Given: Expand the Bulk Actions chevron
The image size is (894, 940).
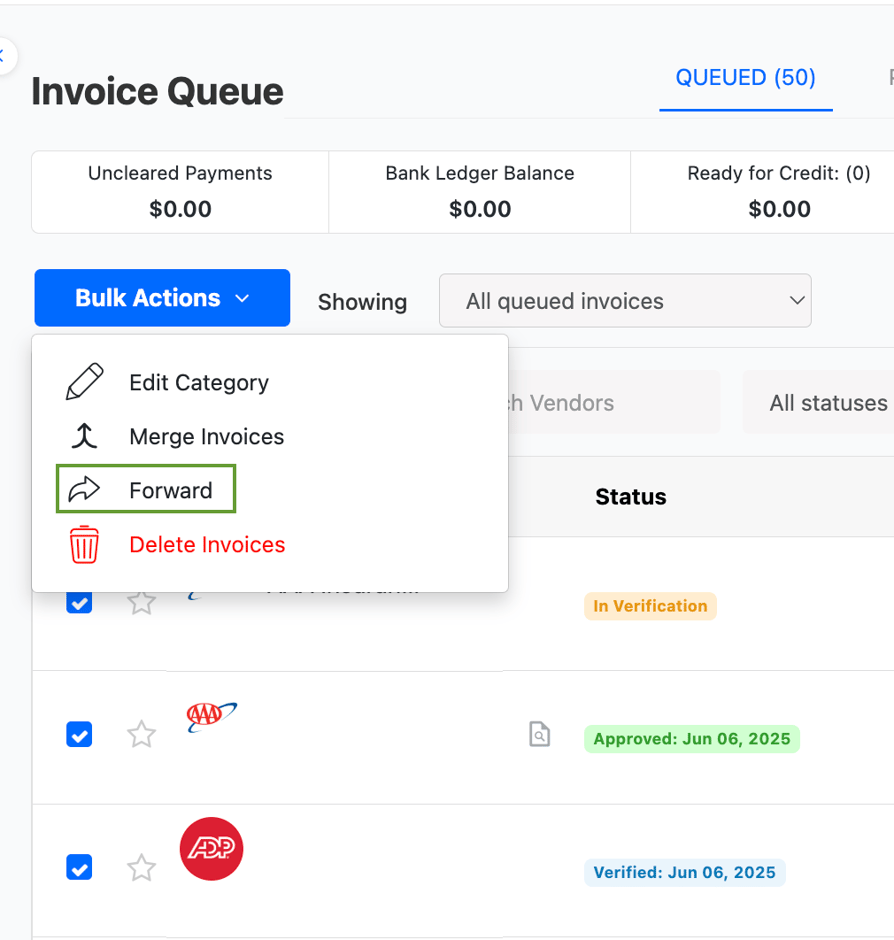Looking at the screenshot, I should tap(242, 297).
